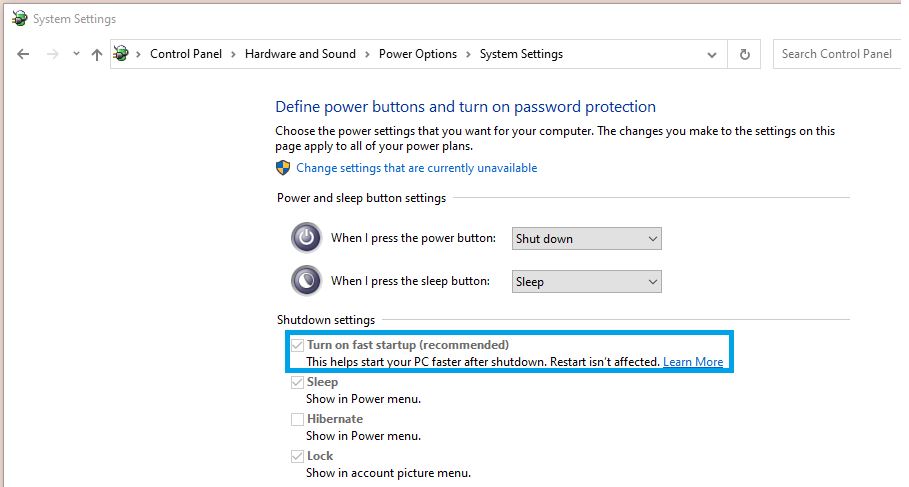This screenshot has height=487, width=909.
Task: Toggle Turn on fast startup checkbox
Action: 297,346
